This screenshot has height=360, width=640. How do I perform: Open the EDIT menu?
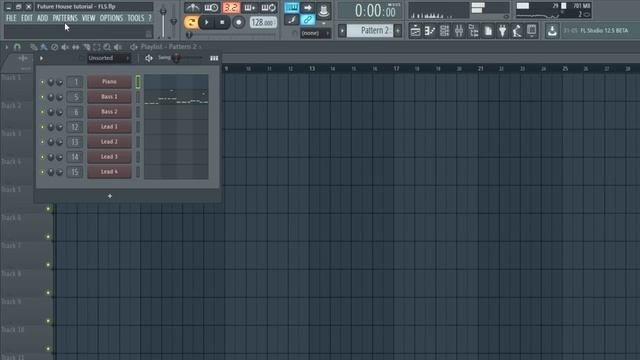[x=27, y=18]
